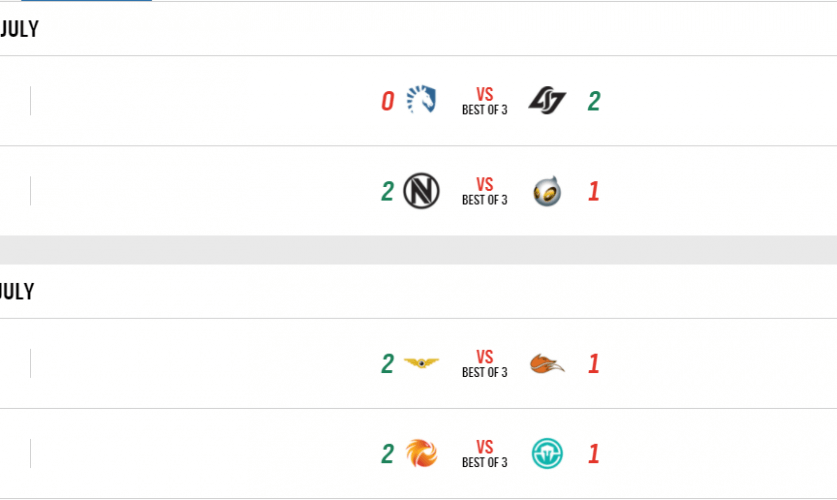
Task: View VS Best of 3 for Phoenix1 match
Action: tap(484, 455)
